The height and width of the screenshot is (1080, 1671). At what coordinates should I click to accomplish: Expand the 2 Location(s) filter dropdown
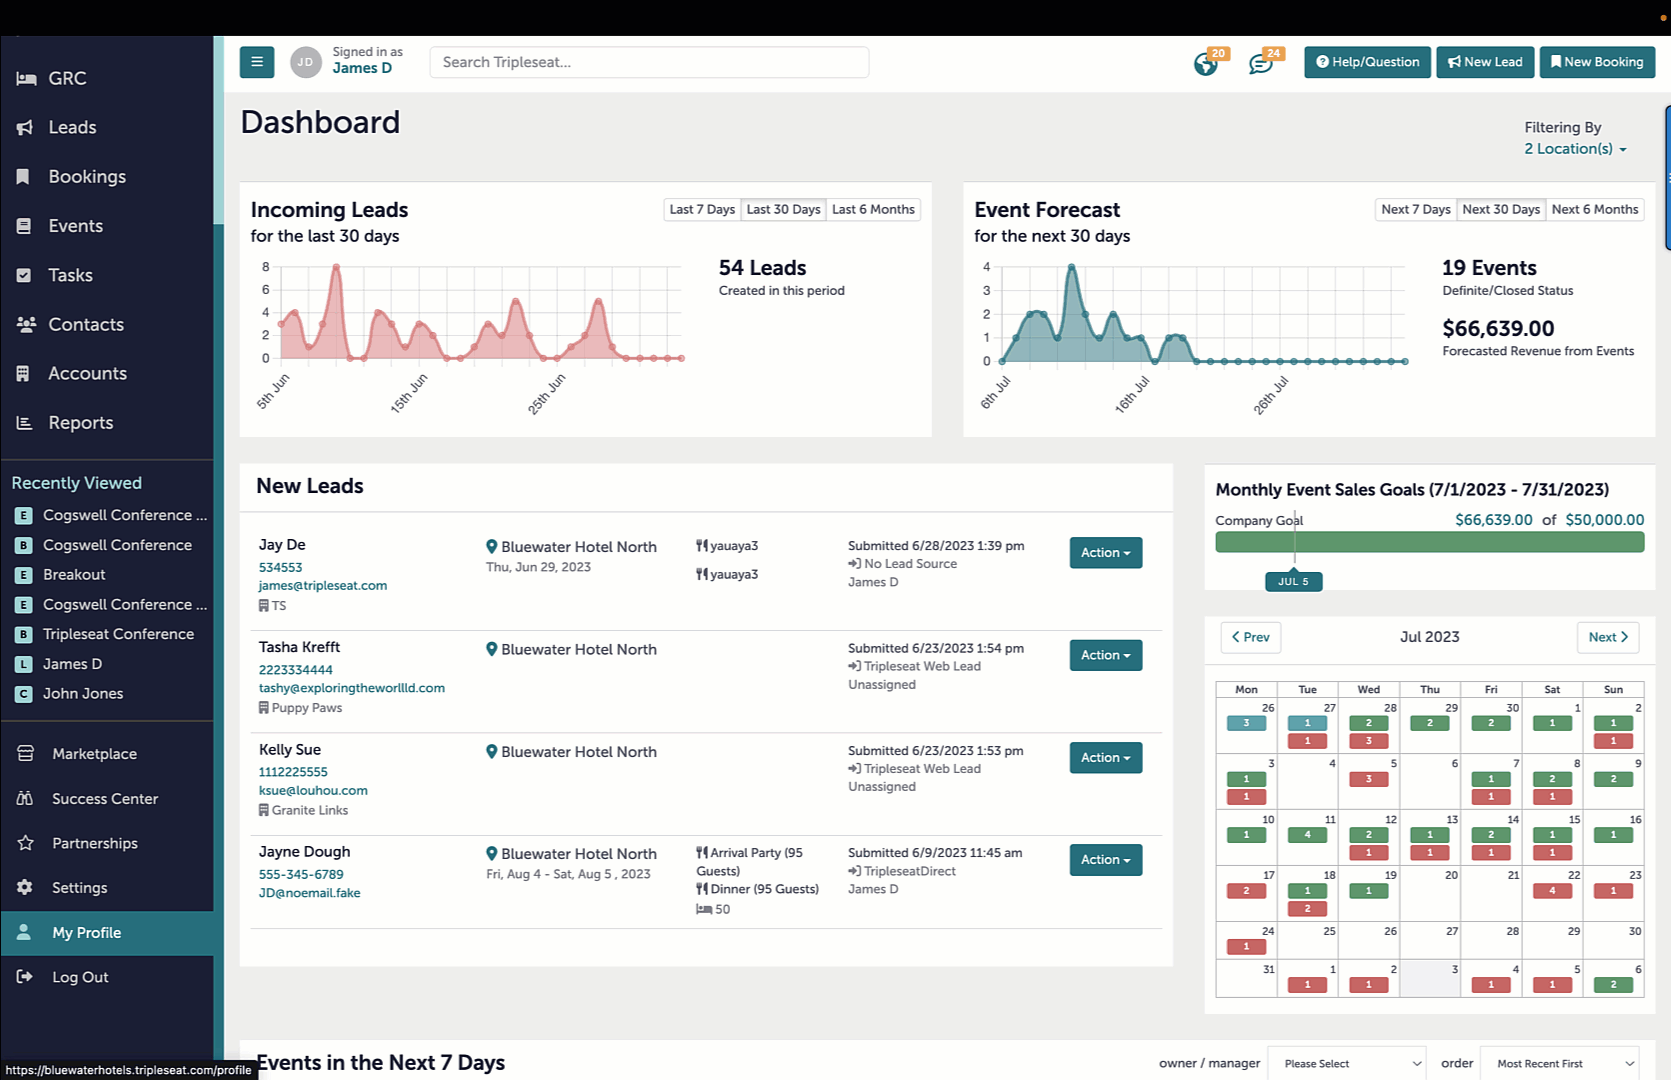(1575, 149)
